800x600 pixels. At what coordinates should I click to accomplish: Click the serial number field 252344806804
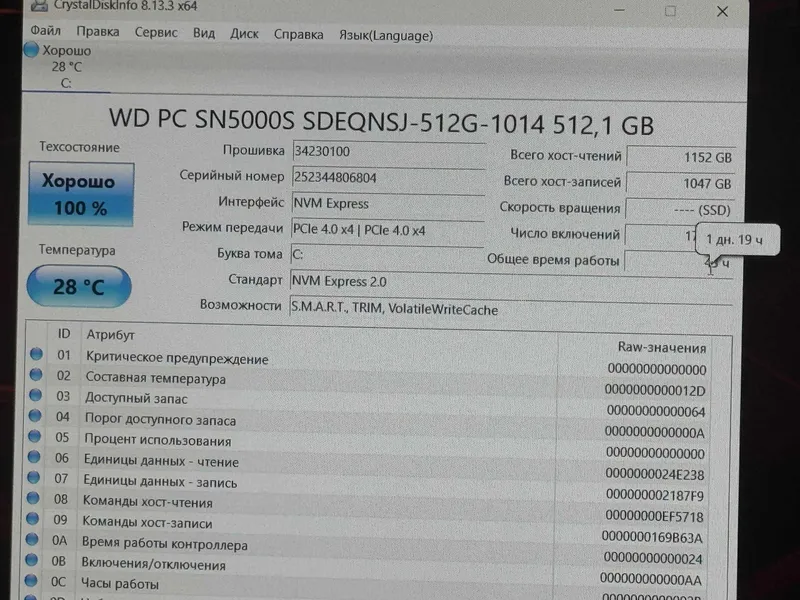(388, 178)
